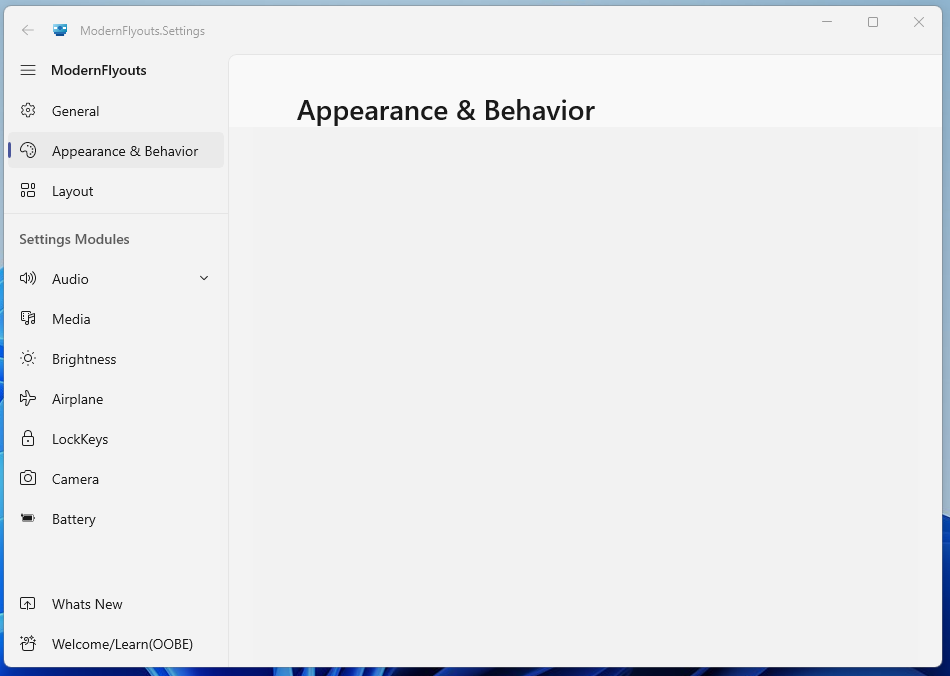Click the Appearance palette icon

pyautogui.click(x=28, y=150)
